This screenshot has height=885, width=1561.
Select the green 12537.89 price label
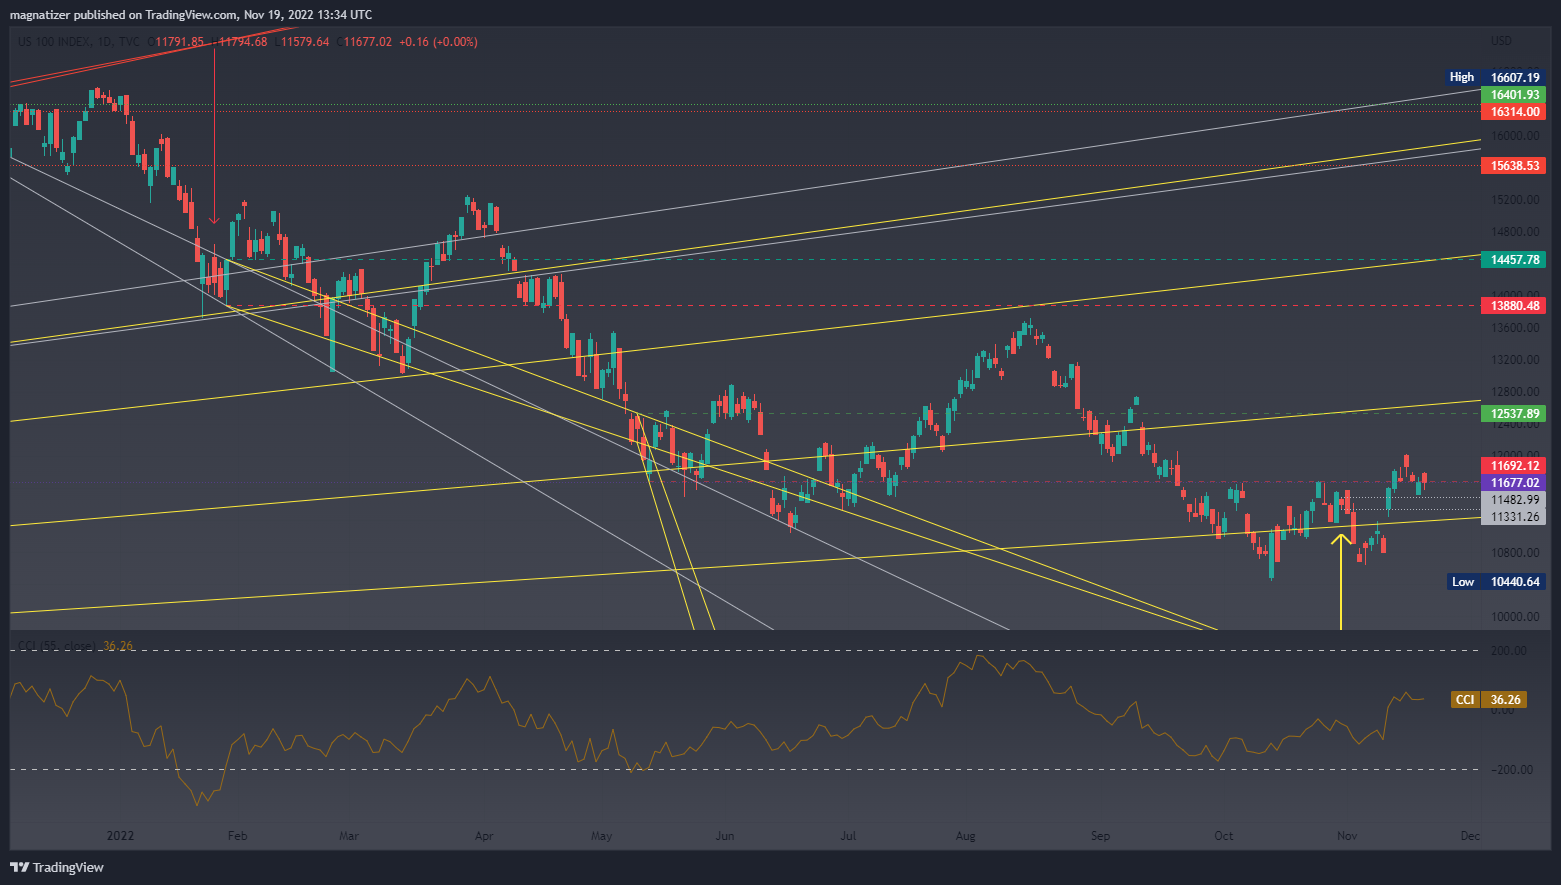(x=1514, y=413)
